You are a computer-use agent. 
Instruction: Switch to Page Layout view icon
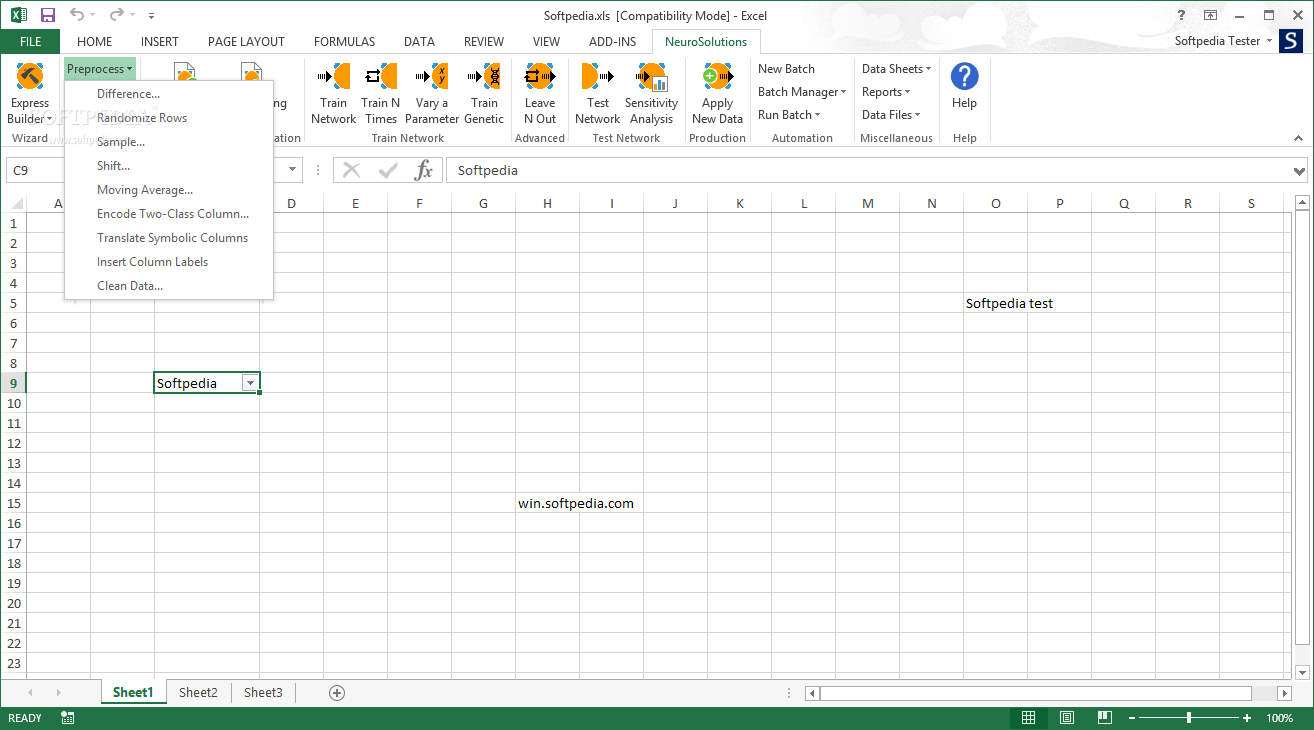coord(1066,718)
